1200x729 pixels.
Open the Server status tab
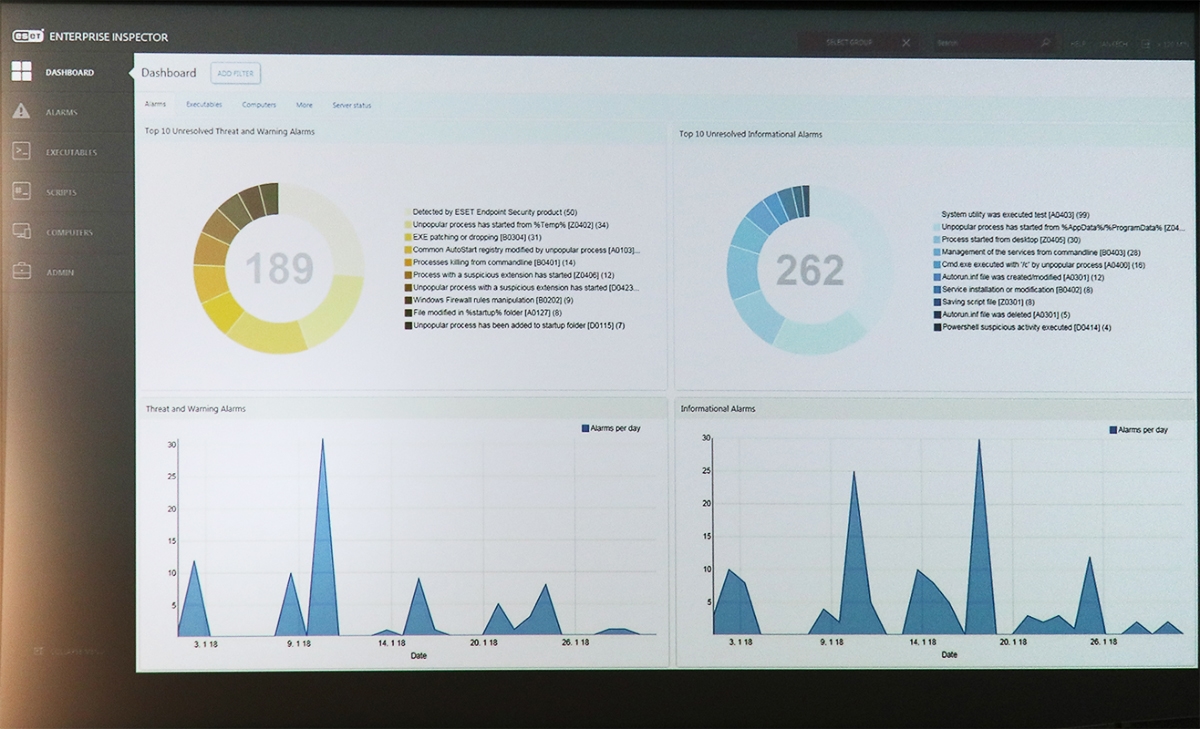[x=352, y=104]
